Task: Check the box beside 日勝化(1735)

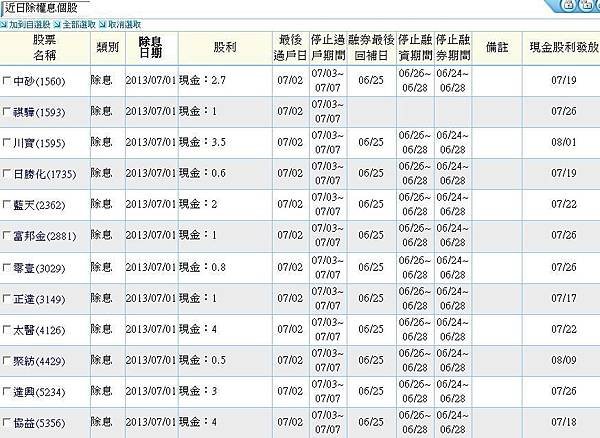Action: point(6,174)
